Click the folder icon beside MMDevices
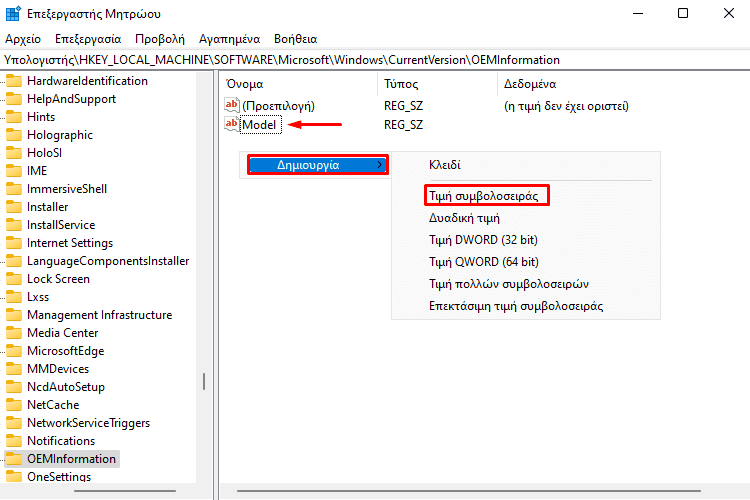 pos(14,369)
